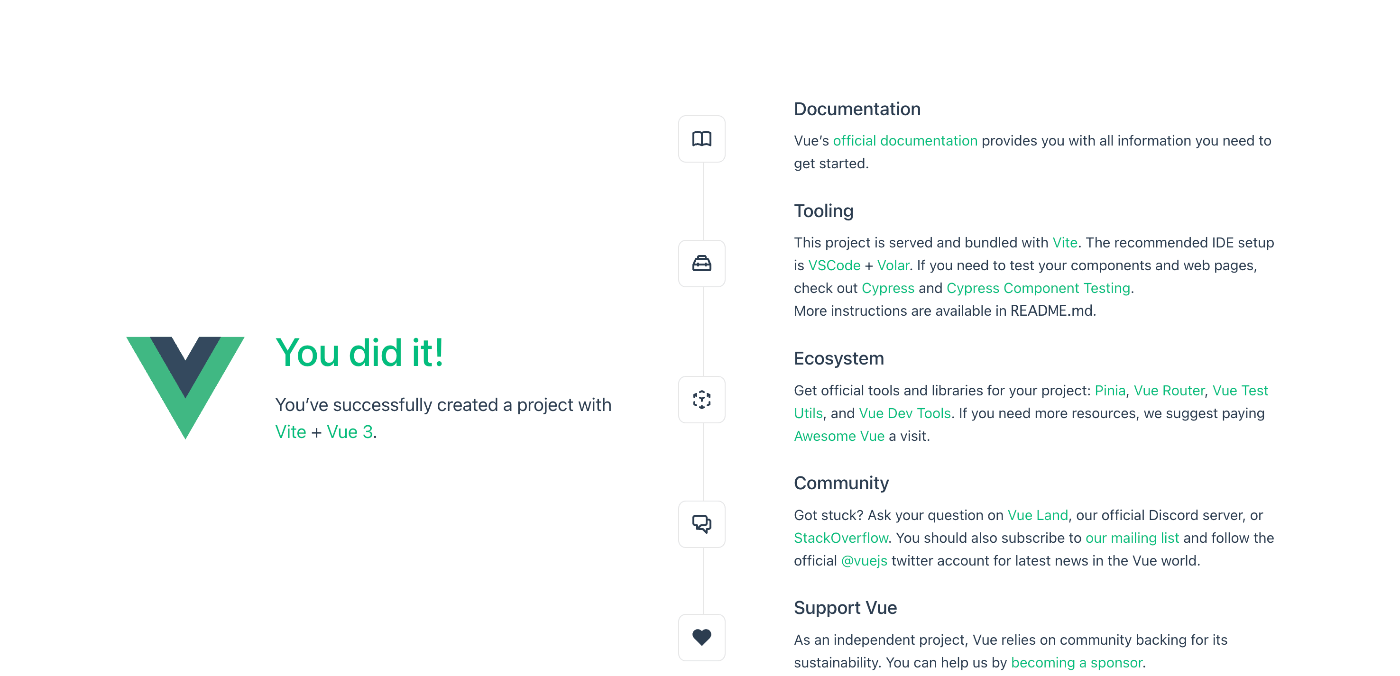
Task: Visit the Awesome Vue link
Action: click(839, 437)
